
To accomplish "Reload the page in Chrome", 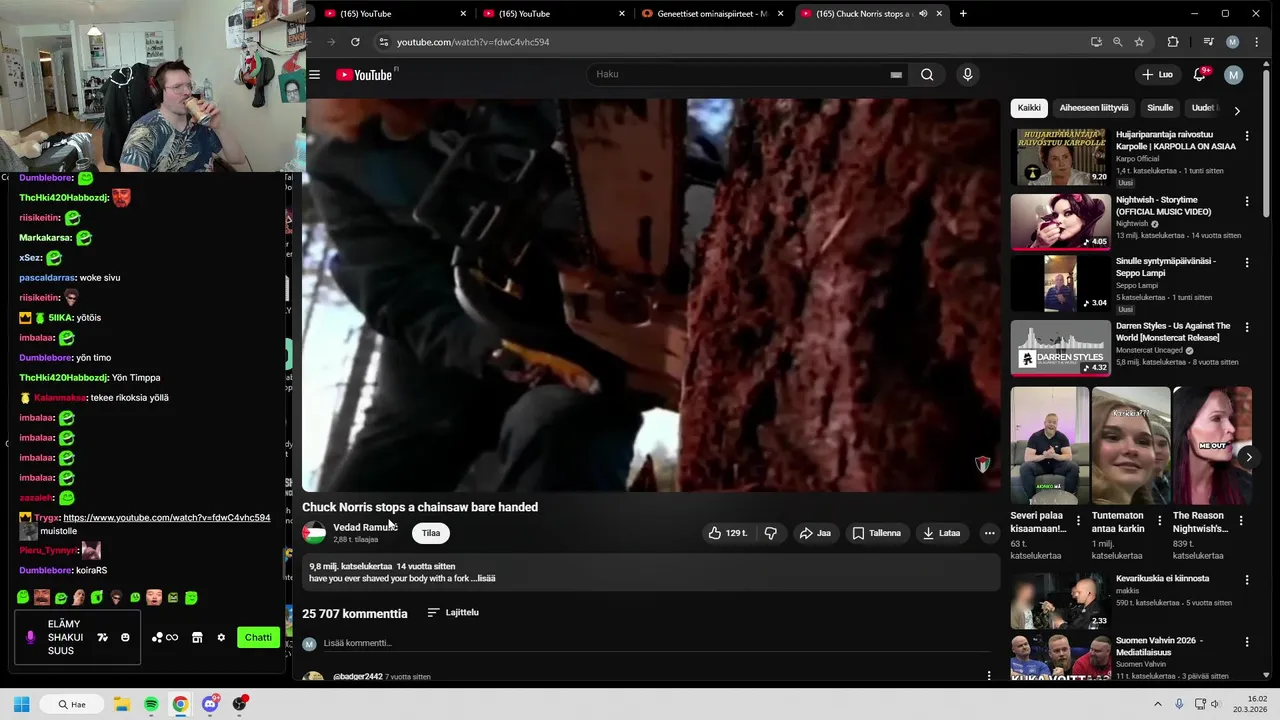I will pos(355,42).
